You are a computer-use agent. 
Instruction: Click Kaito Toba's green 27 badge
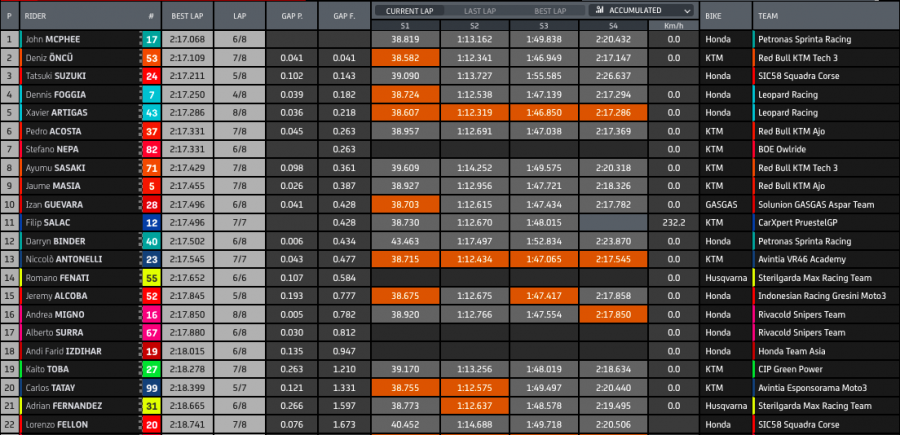pyautogui.click(x=151, y=368)
